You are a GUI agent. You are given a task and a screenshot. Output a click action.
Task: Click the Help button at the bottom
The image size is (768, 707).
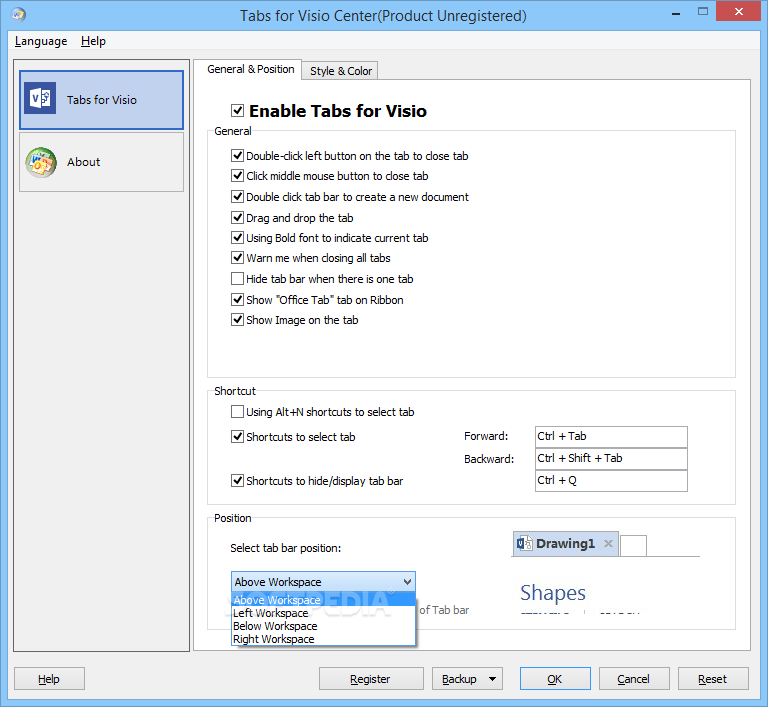(x=49, y=679)
